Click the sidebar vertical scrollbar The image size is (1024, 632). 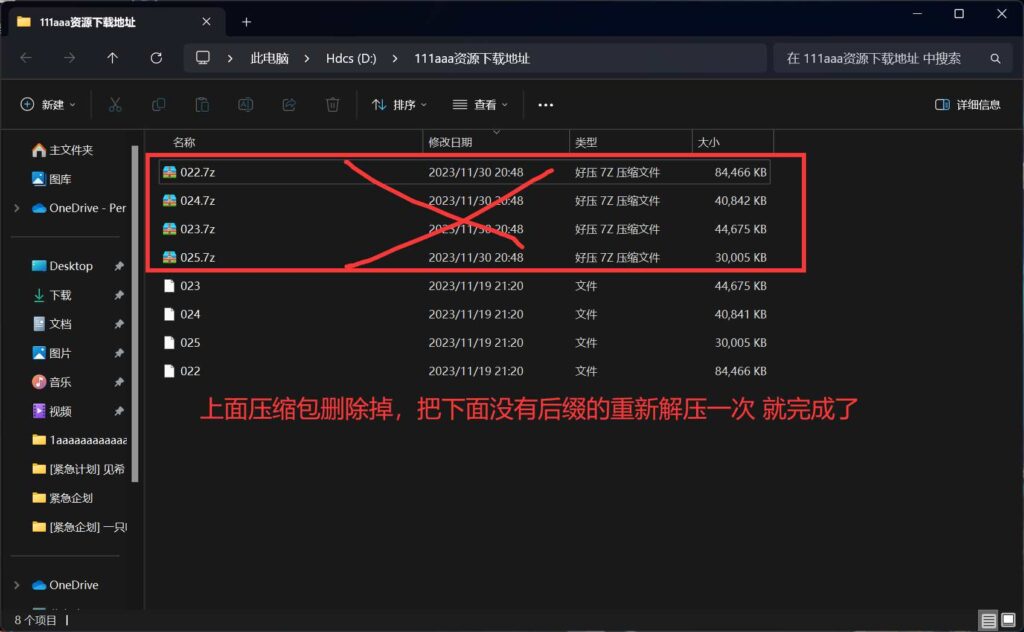tap(135, 313)
